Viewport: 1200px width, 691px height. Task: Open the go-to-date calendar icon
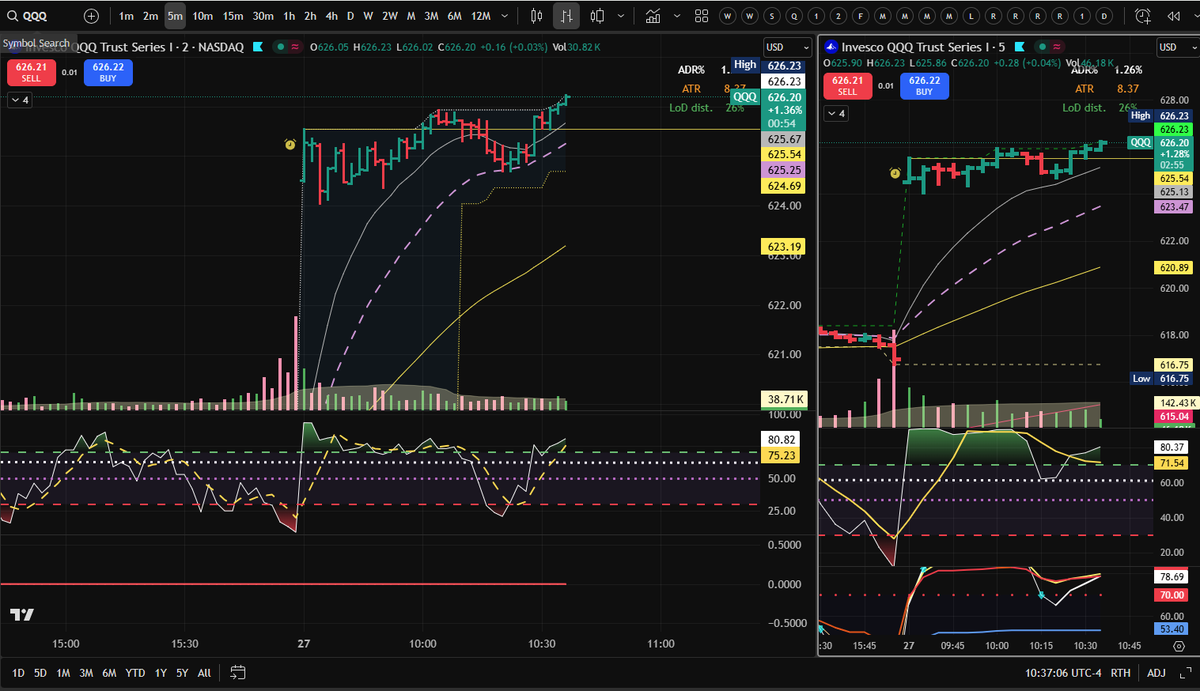pyautogui.click(x=238, y=673)
